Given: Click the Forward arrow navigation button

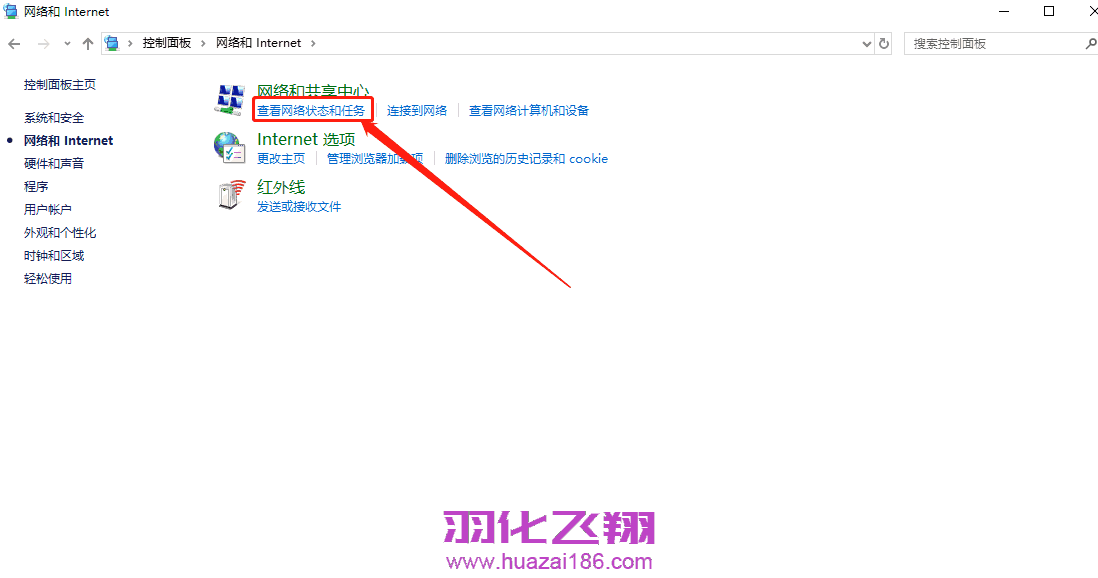Looking at the screenshot, I should tap(43, 43).
